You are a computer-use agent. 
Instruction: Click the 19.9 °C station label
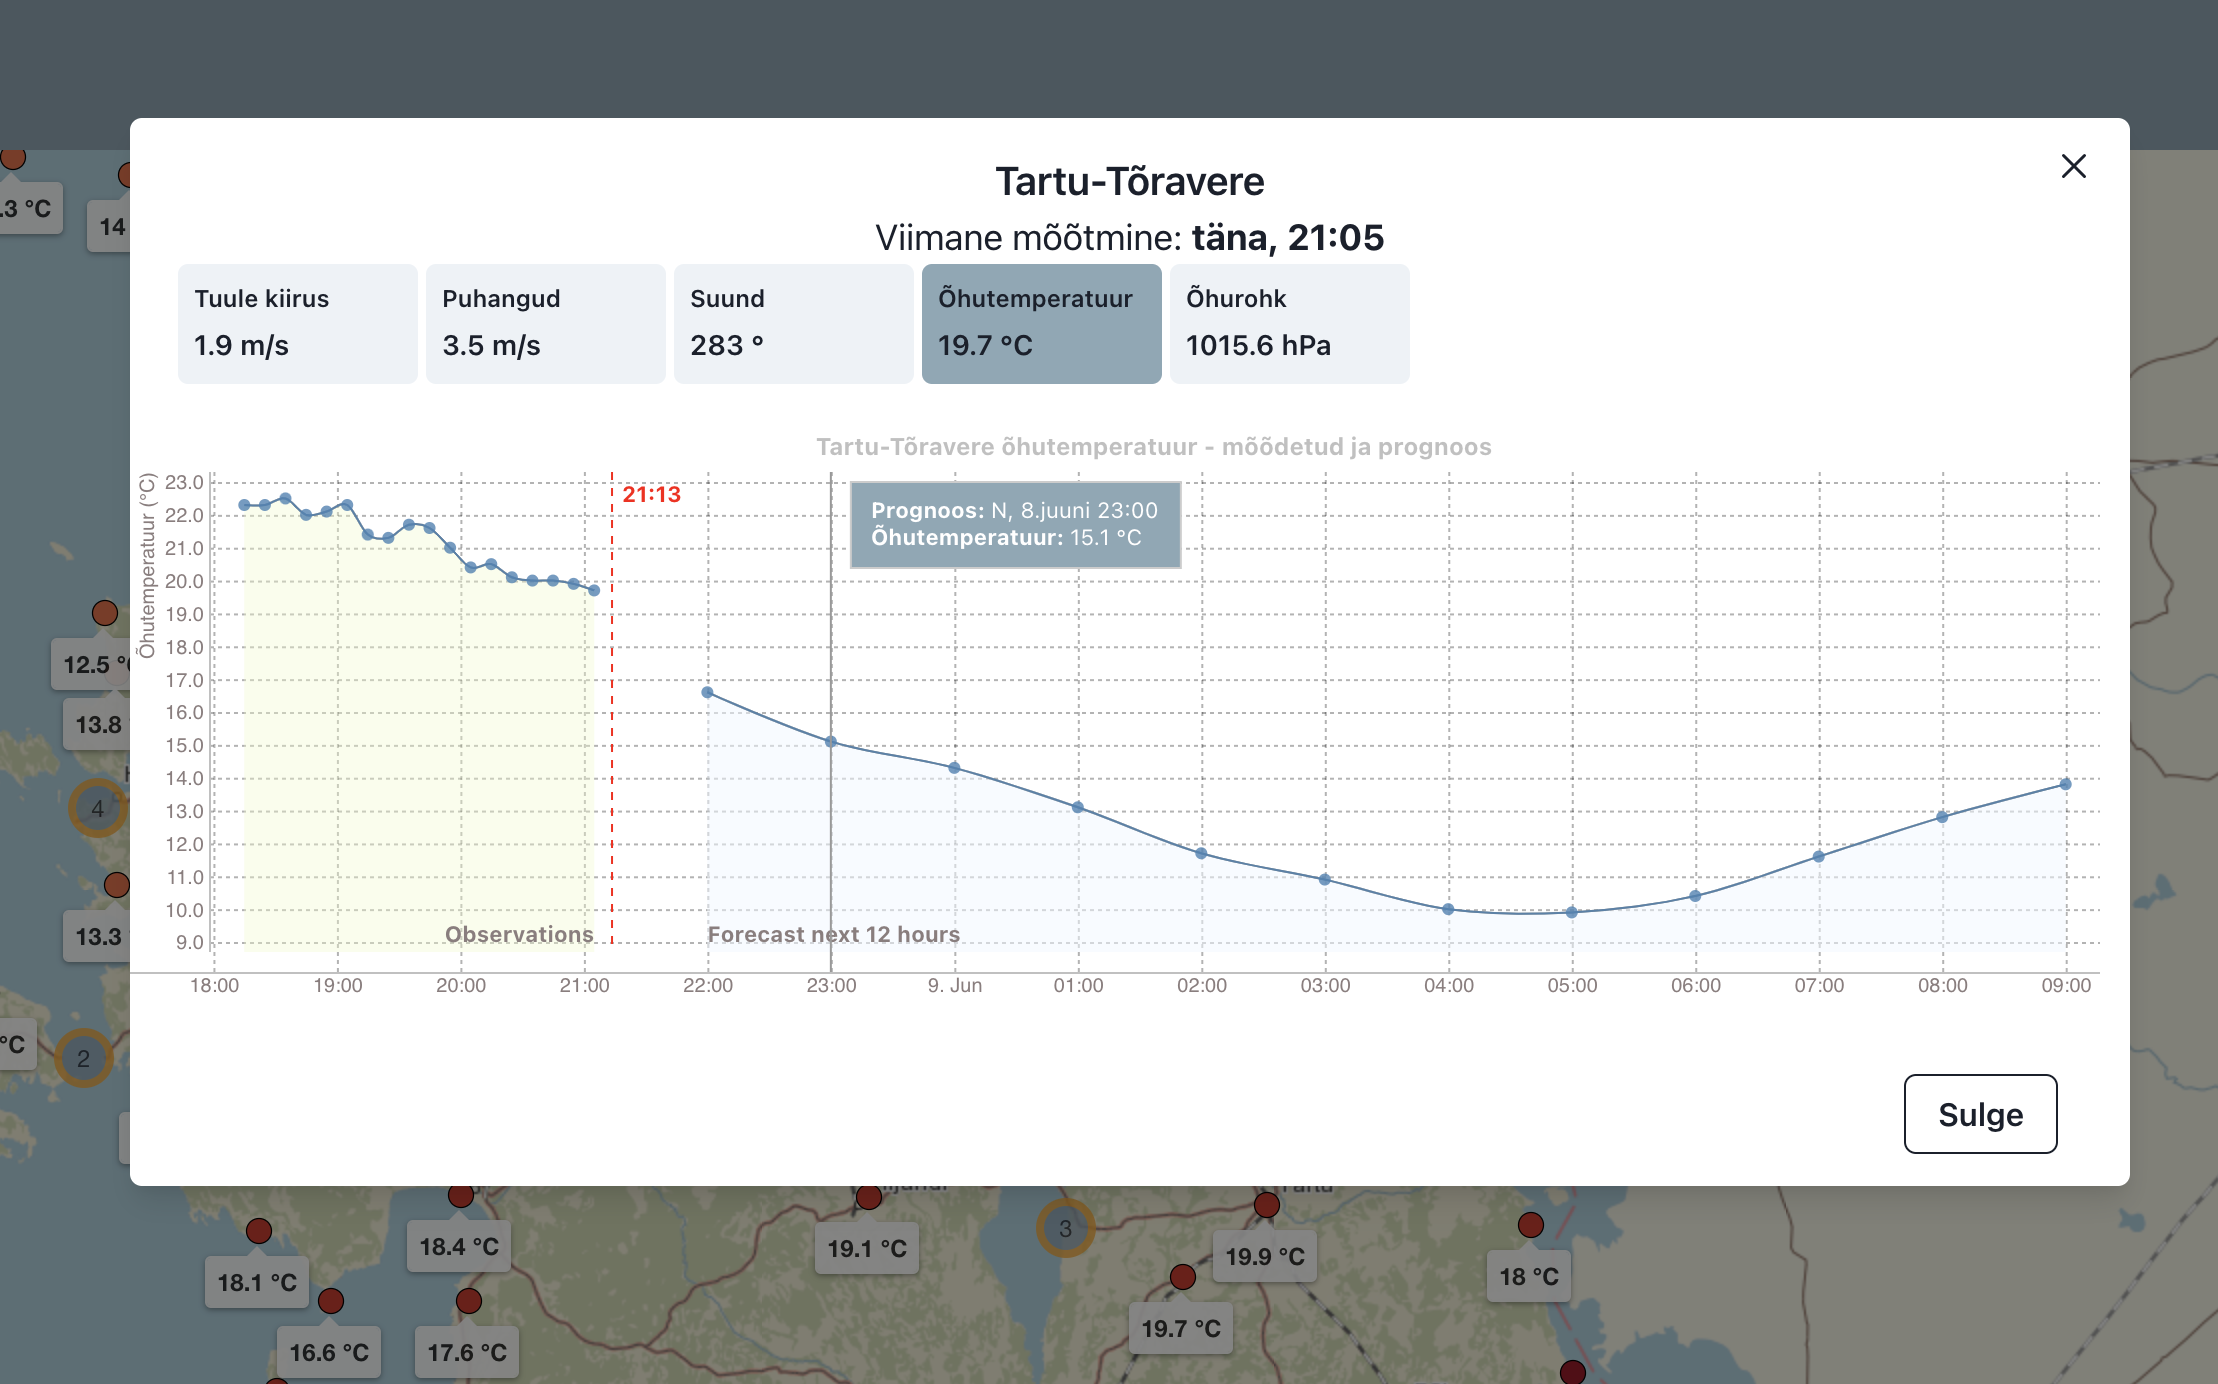[x=1264, y=1256]
